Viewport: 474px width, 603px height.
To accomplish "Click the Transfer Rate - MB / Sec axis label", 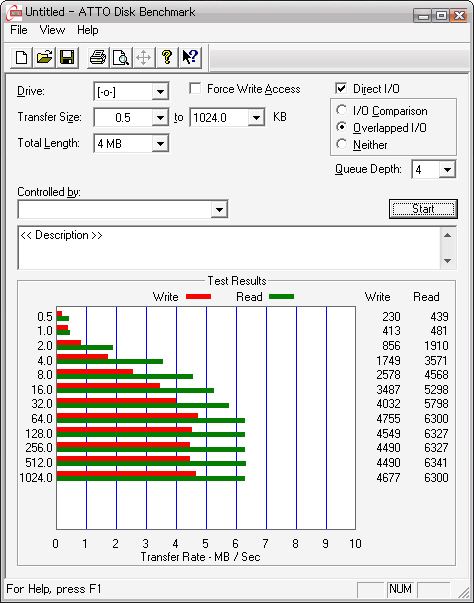I will click(x=201, y=557).
